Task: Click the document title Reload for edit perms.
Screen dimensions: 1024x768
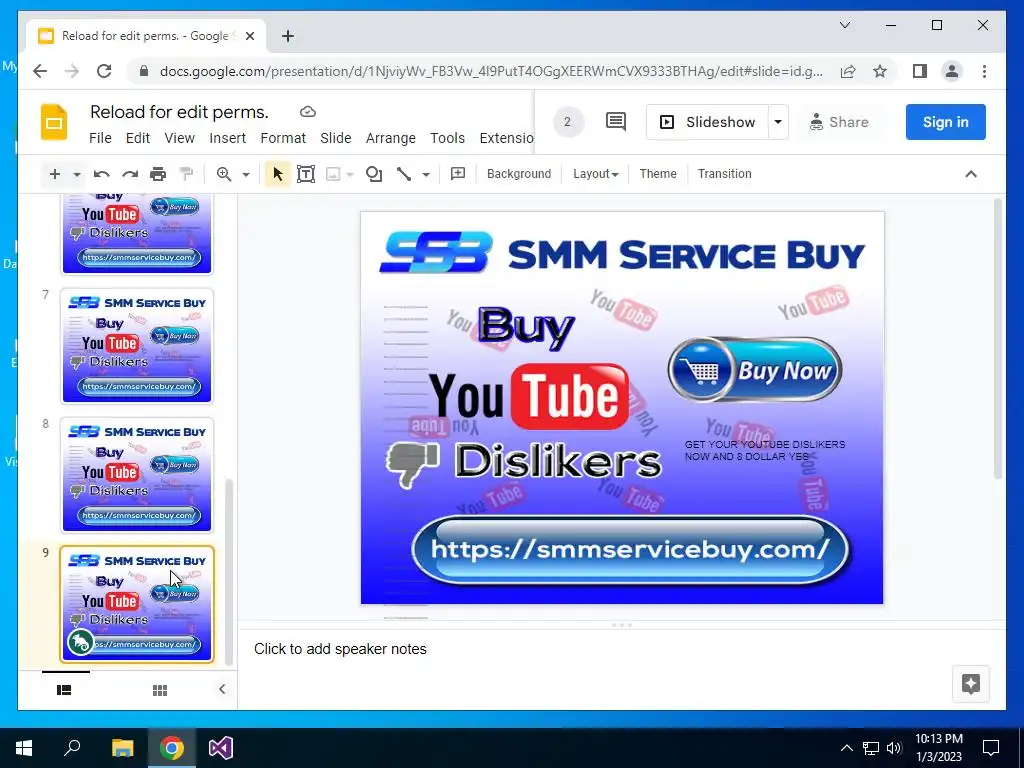Action: (x=180, y=112)
